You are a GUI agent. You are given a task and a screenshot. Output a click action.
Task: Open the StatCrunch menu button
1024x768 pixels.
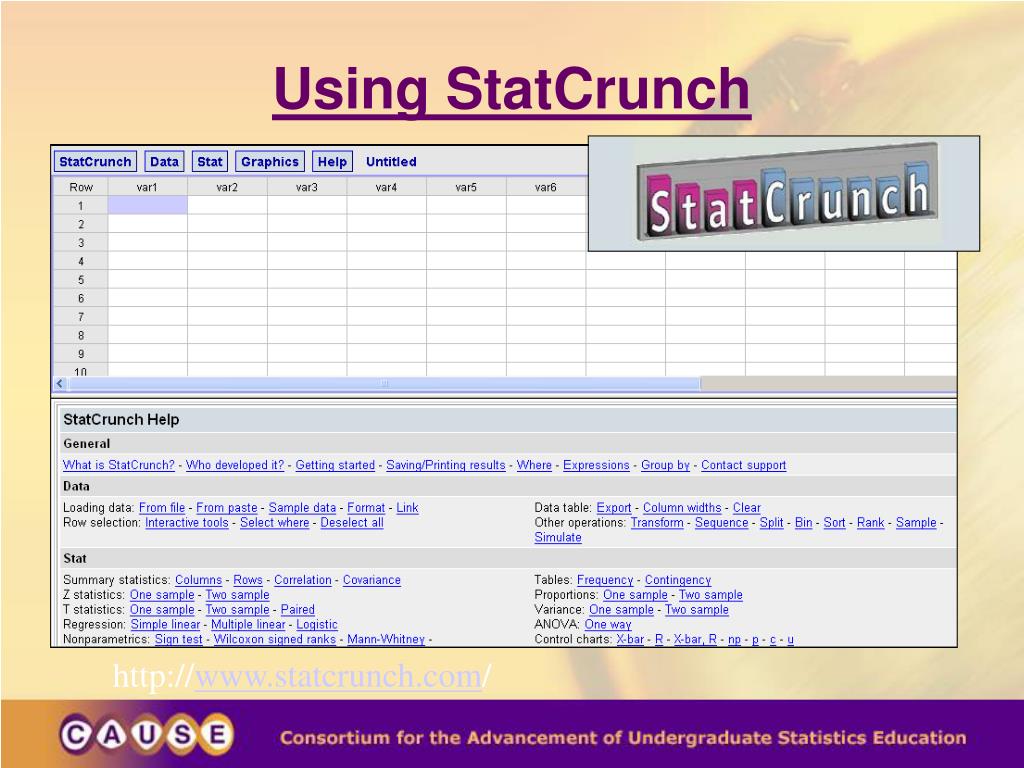(x=95, y=161)
